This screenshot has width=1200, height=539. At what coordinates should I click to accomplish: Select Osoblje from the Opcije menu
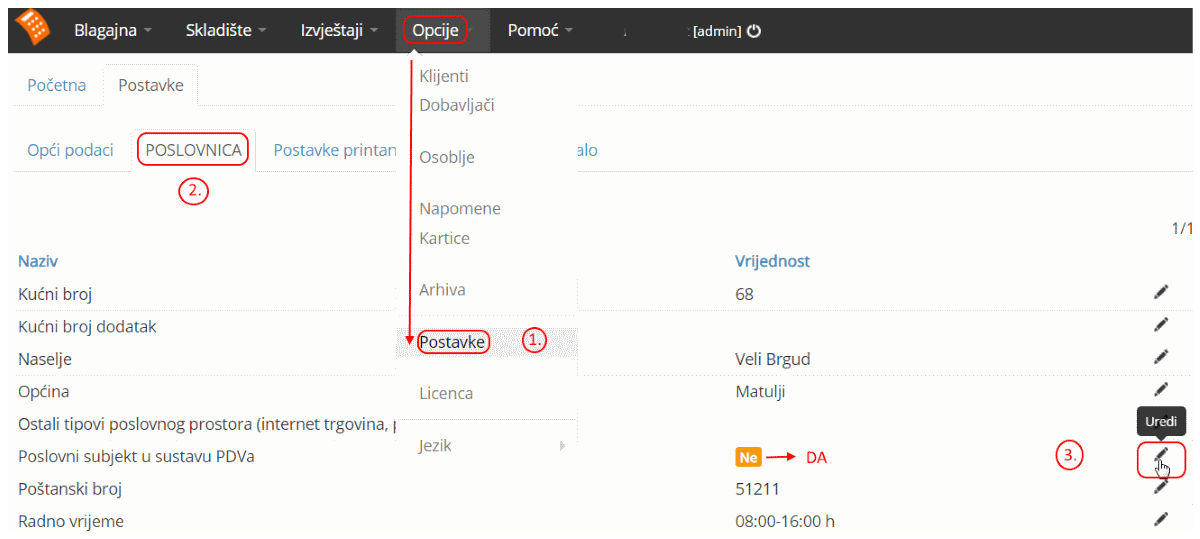(x=447, y=158)
